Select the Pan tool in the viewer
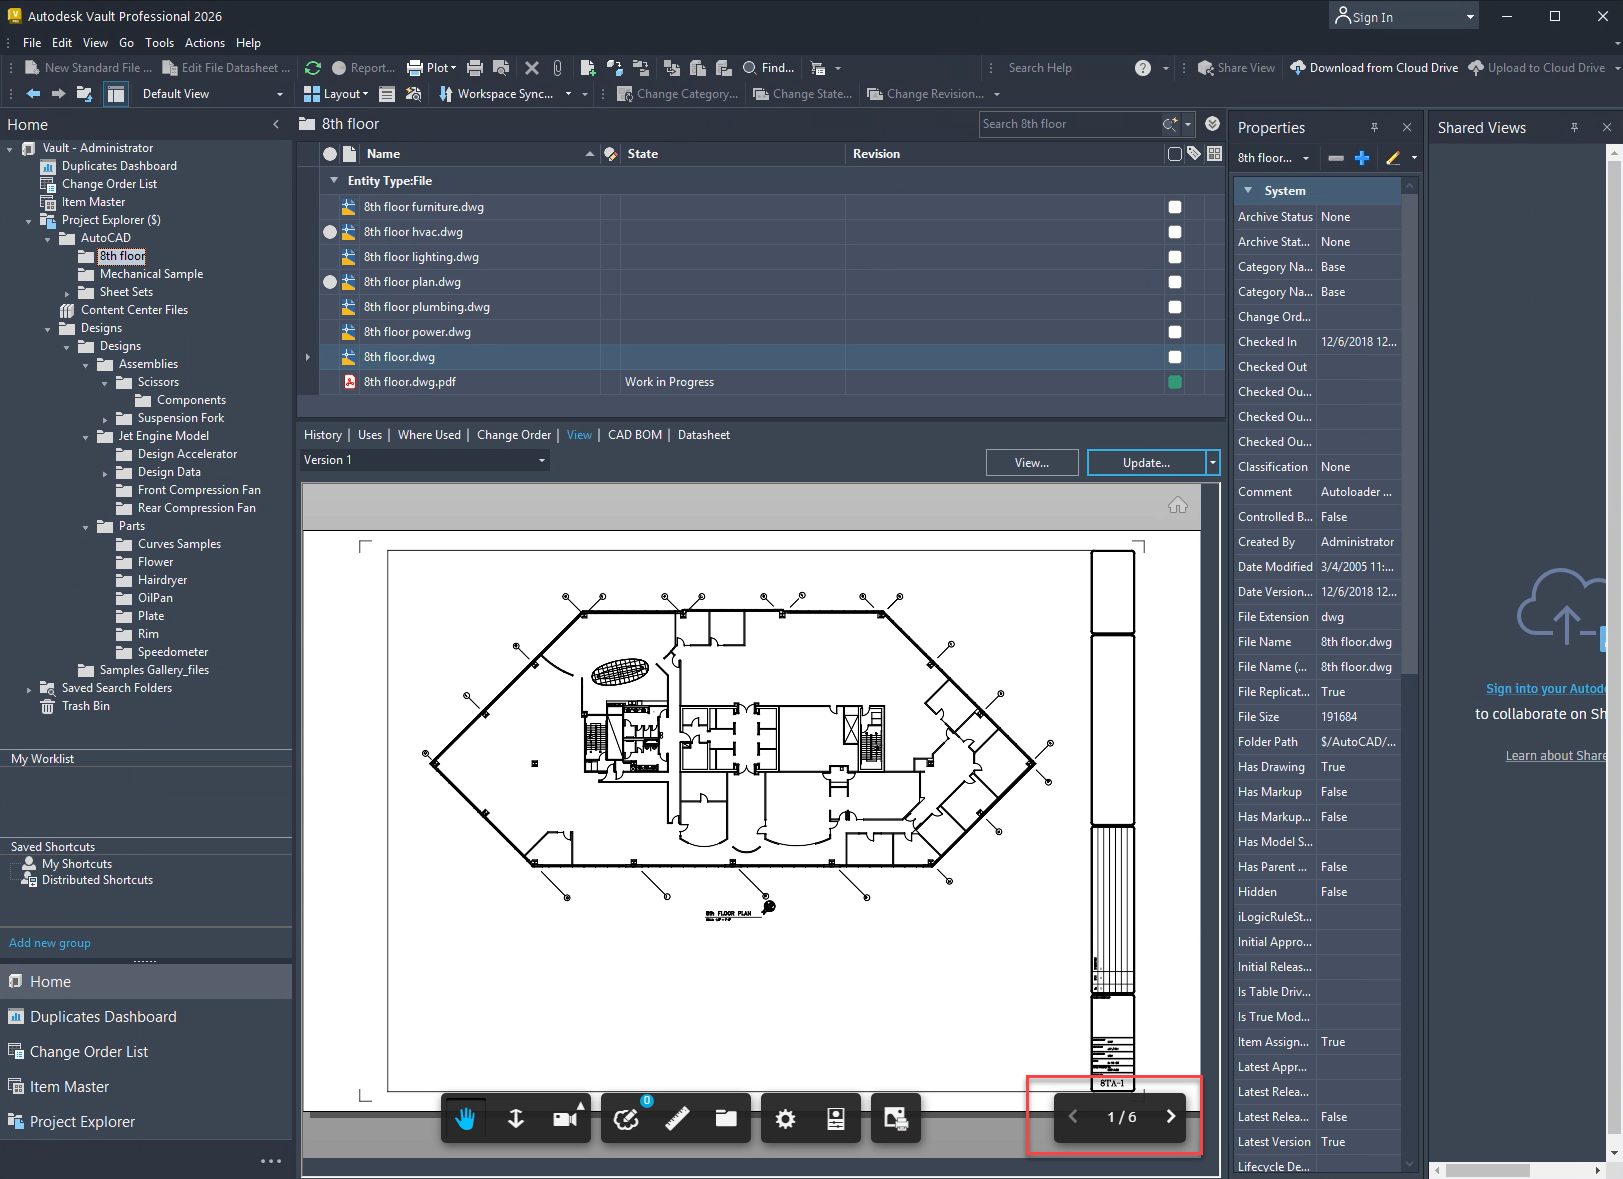Screen dimensions: 1623x1179 pyautogui.click(x=464, y=1118)
